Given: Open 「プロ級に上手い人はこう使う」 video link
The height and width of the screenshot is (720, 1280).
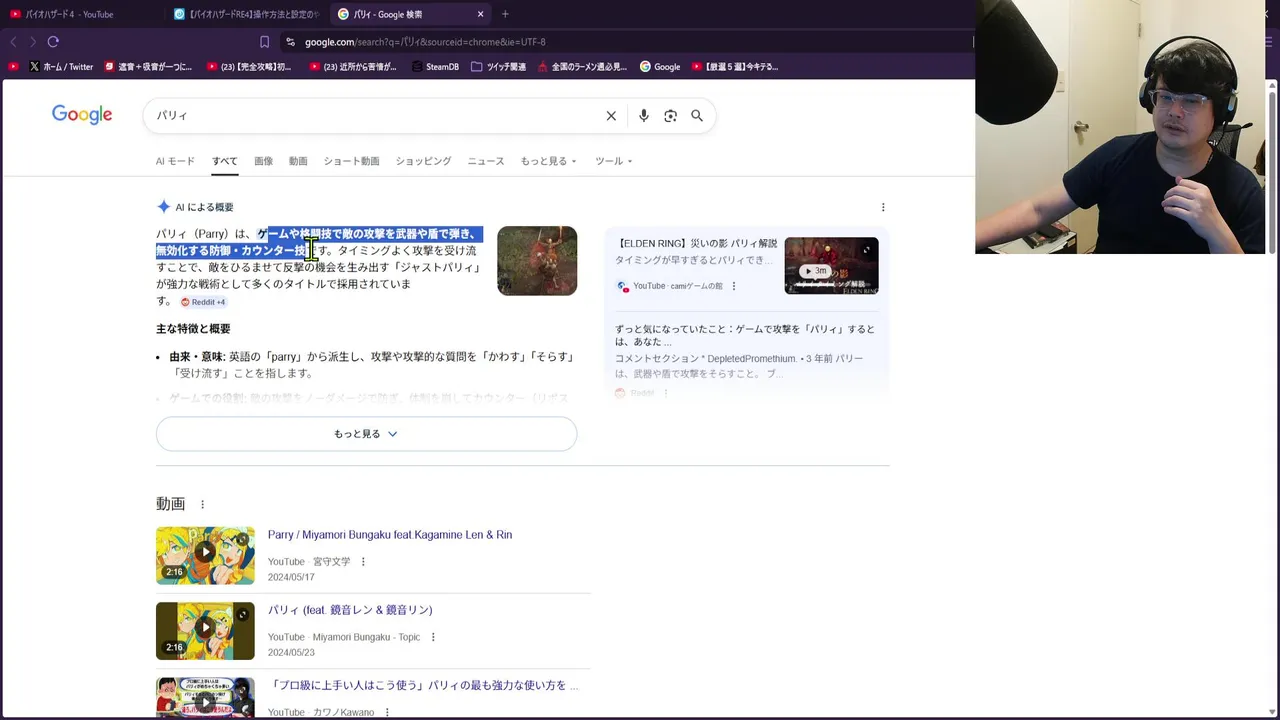Looking at the screenshot, I should pos(423,686).
